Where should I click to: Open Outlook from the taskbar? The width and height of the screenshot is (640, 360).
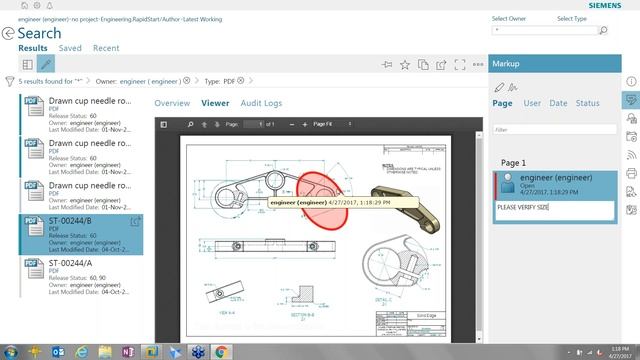coord(58,352)
